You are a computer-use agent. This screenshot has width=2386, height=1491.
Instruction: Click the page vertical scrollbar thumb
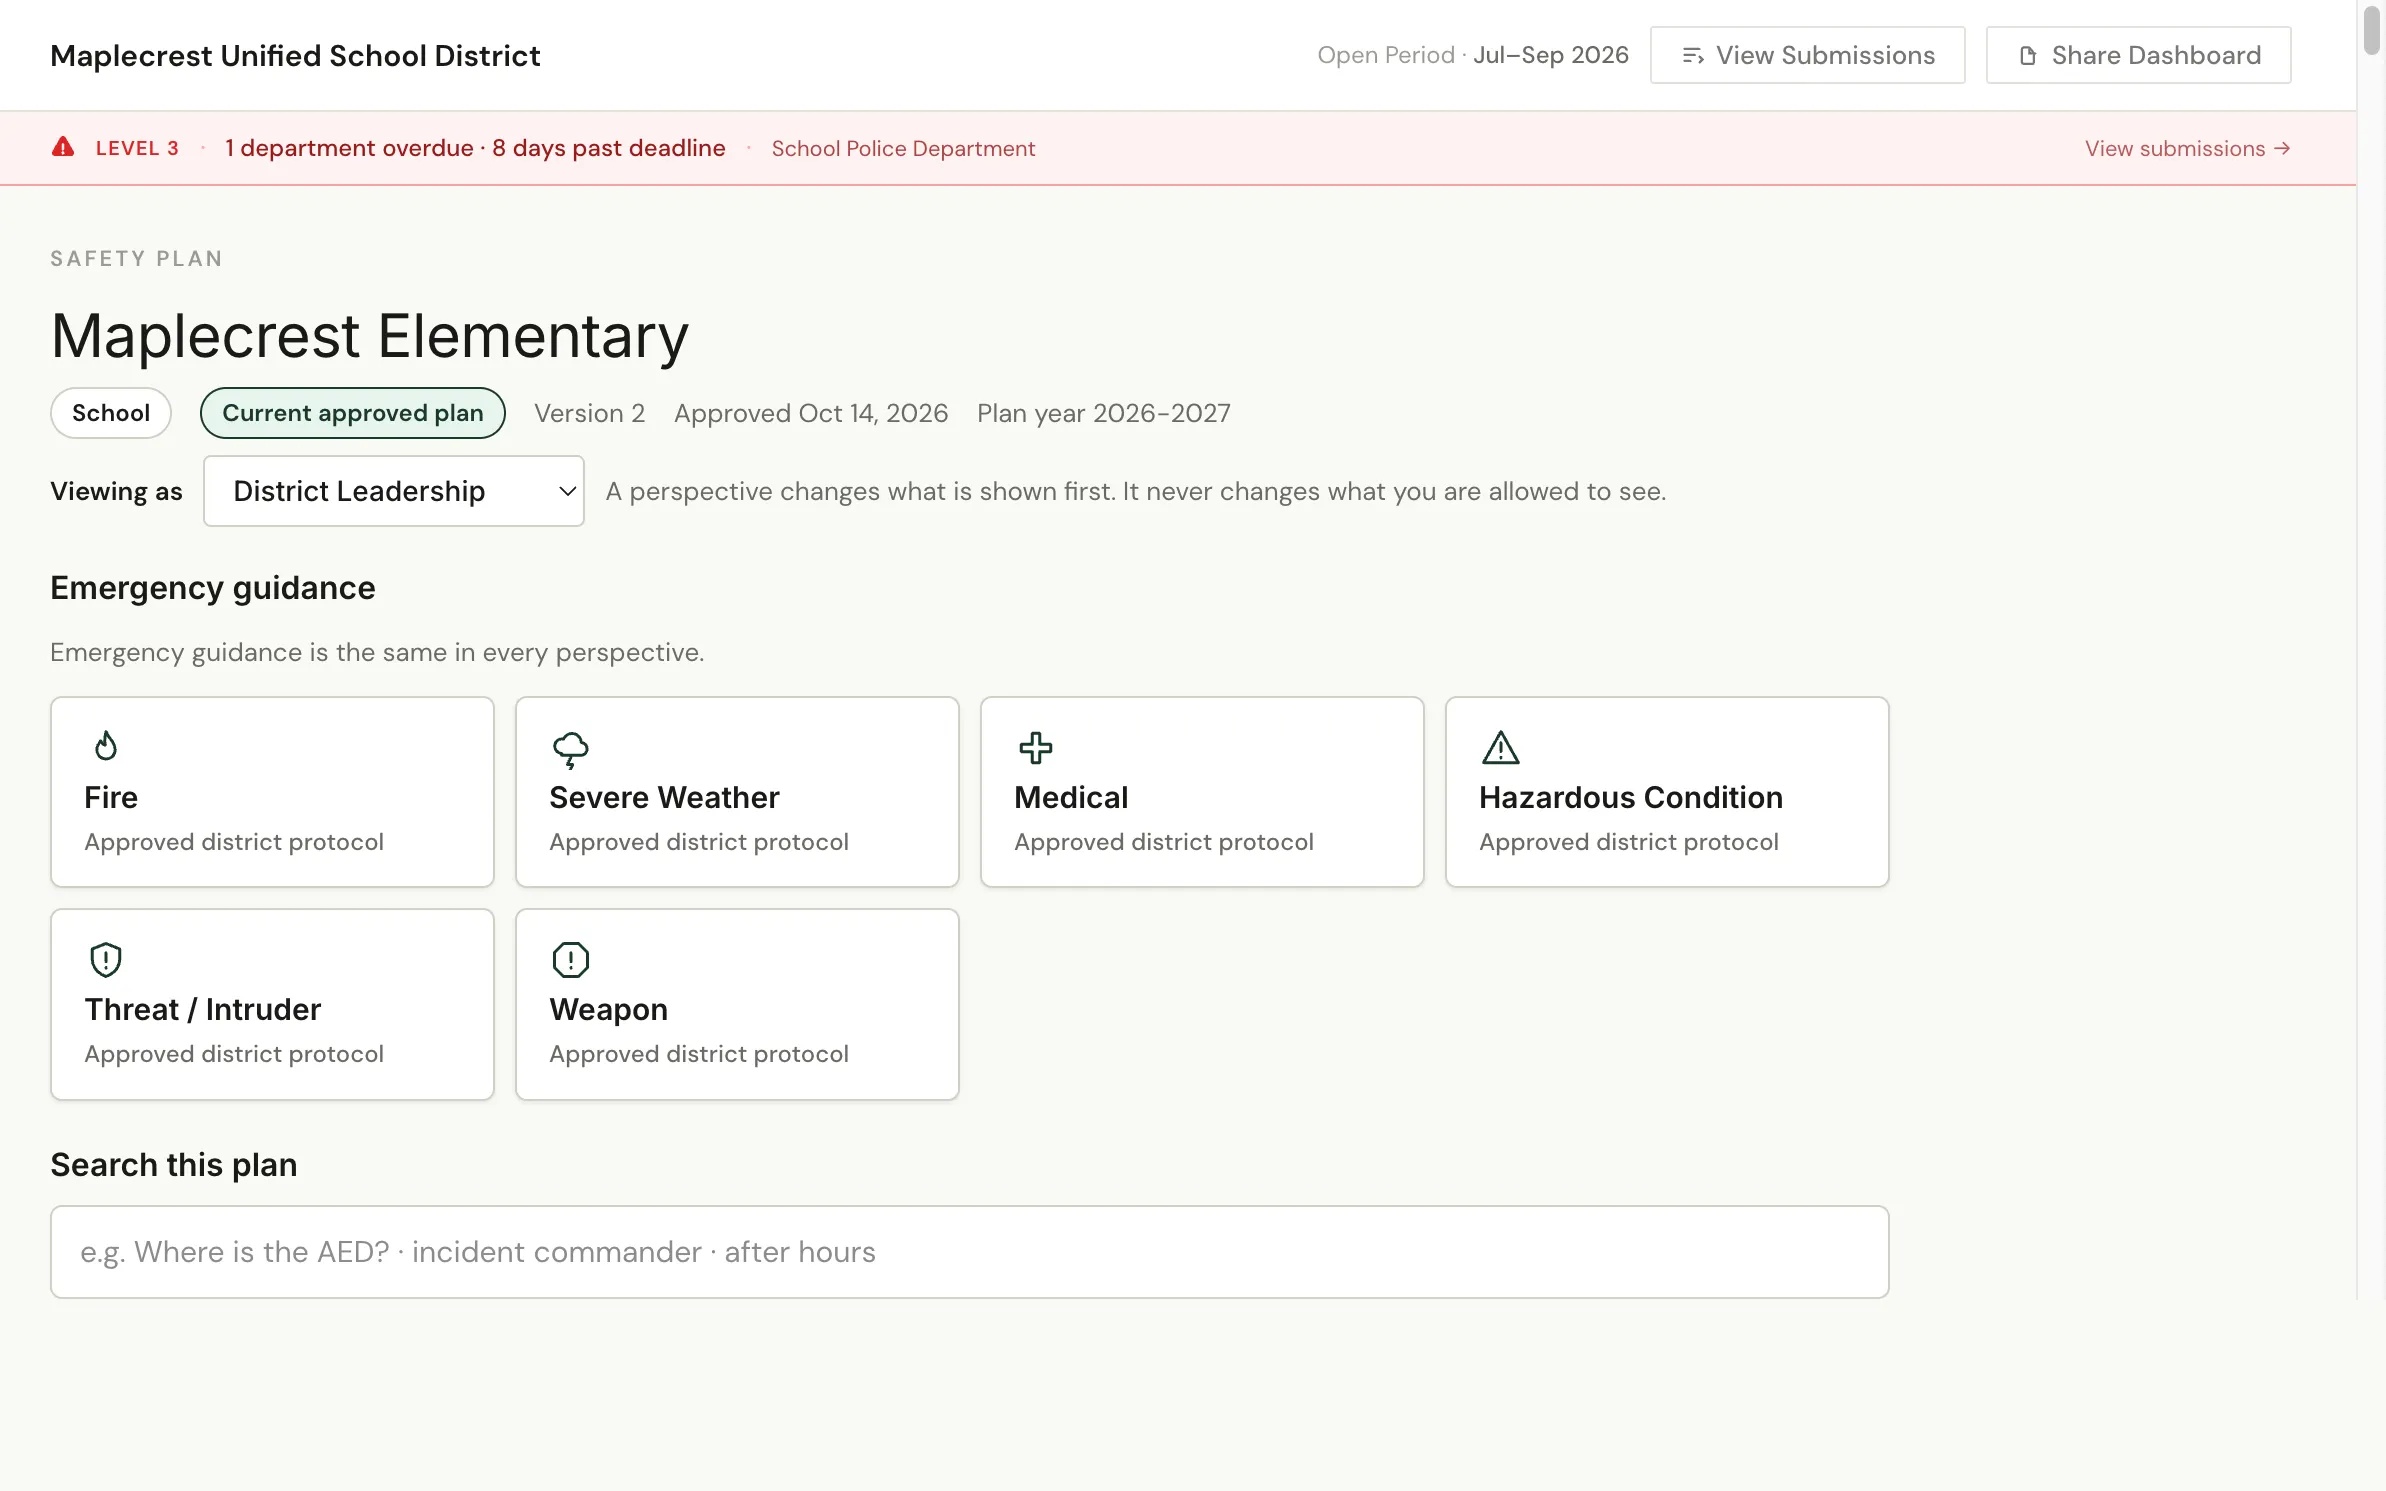2371,30
